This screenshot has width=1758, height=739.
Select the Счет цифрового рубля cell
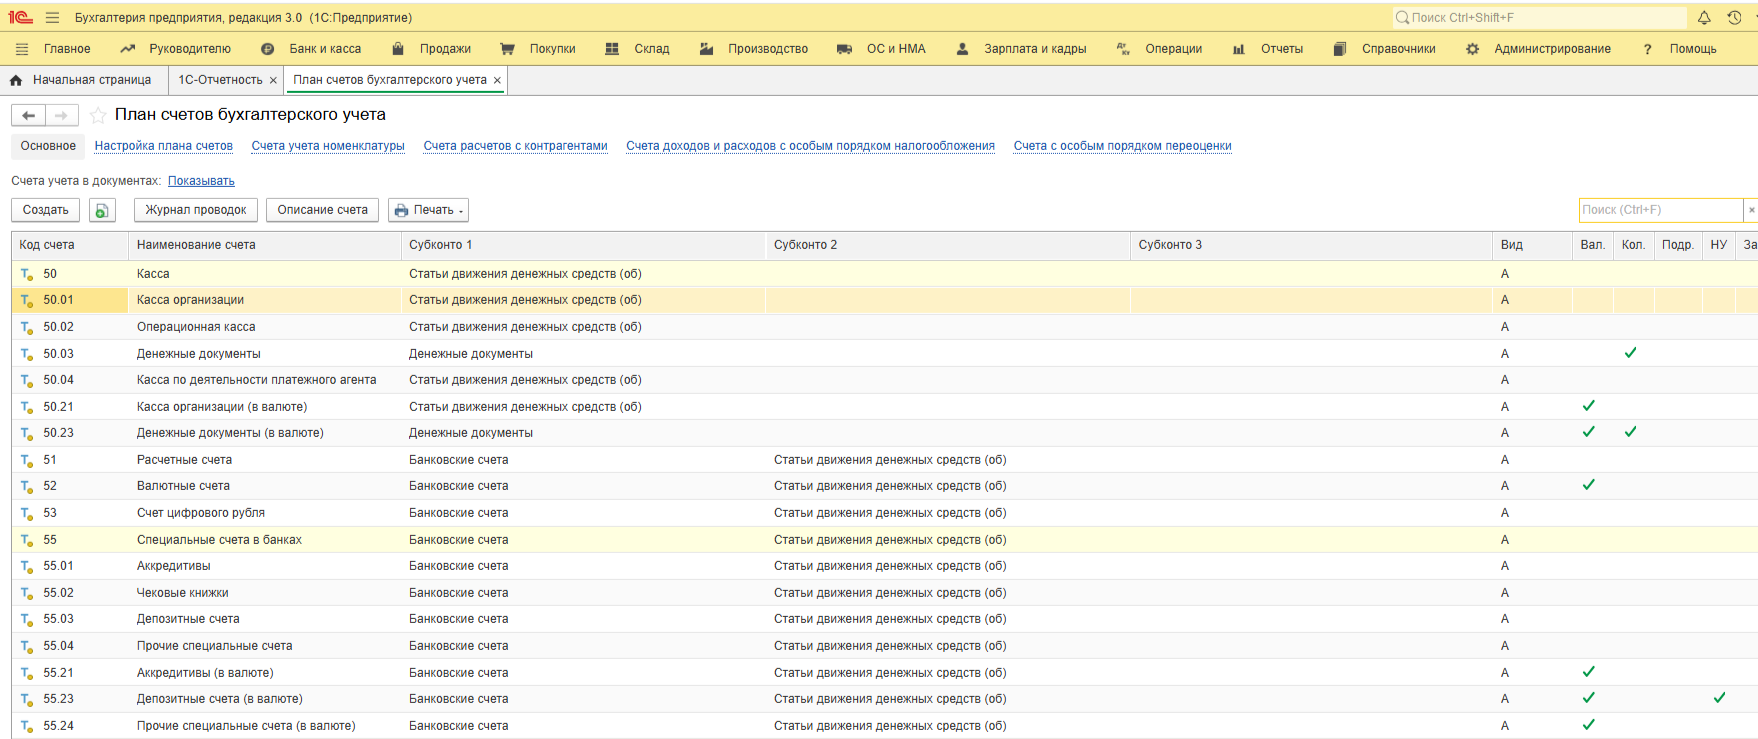(x=201, y=513)
